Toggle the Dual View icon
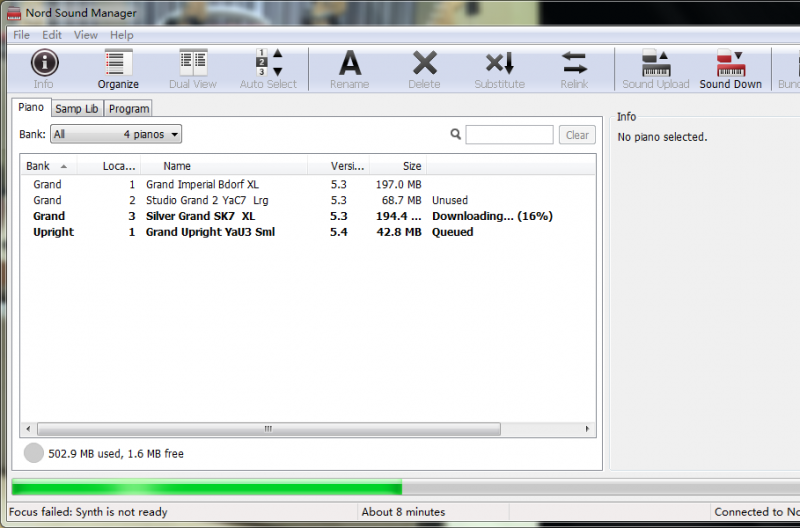This screenshot has width=800, height=528. [x=193, y=64]
